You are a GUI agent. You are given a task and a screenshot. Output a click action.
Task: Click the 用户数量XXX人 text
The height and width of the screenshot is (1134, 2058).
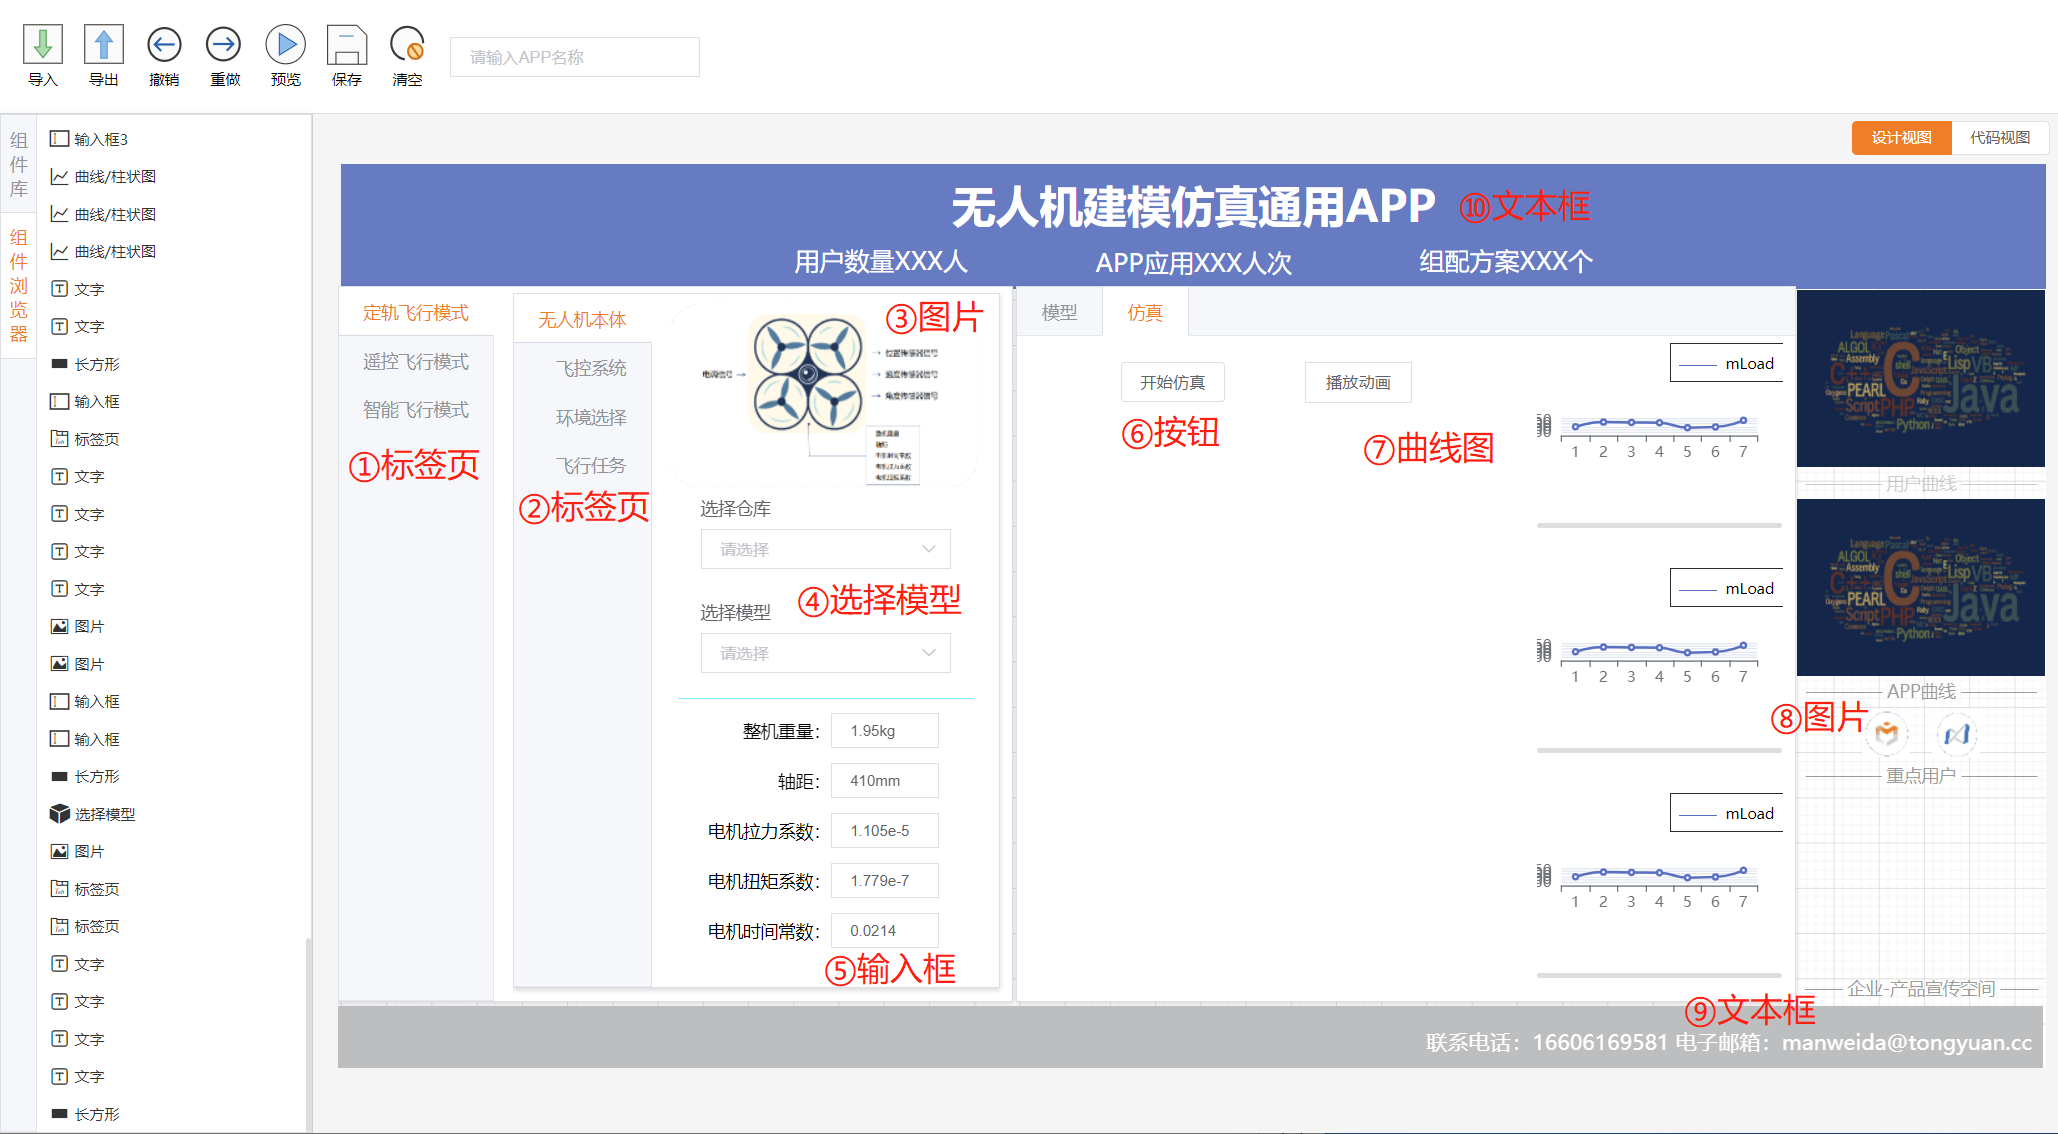click(881, 262)
